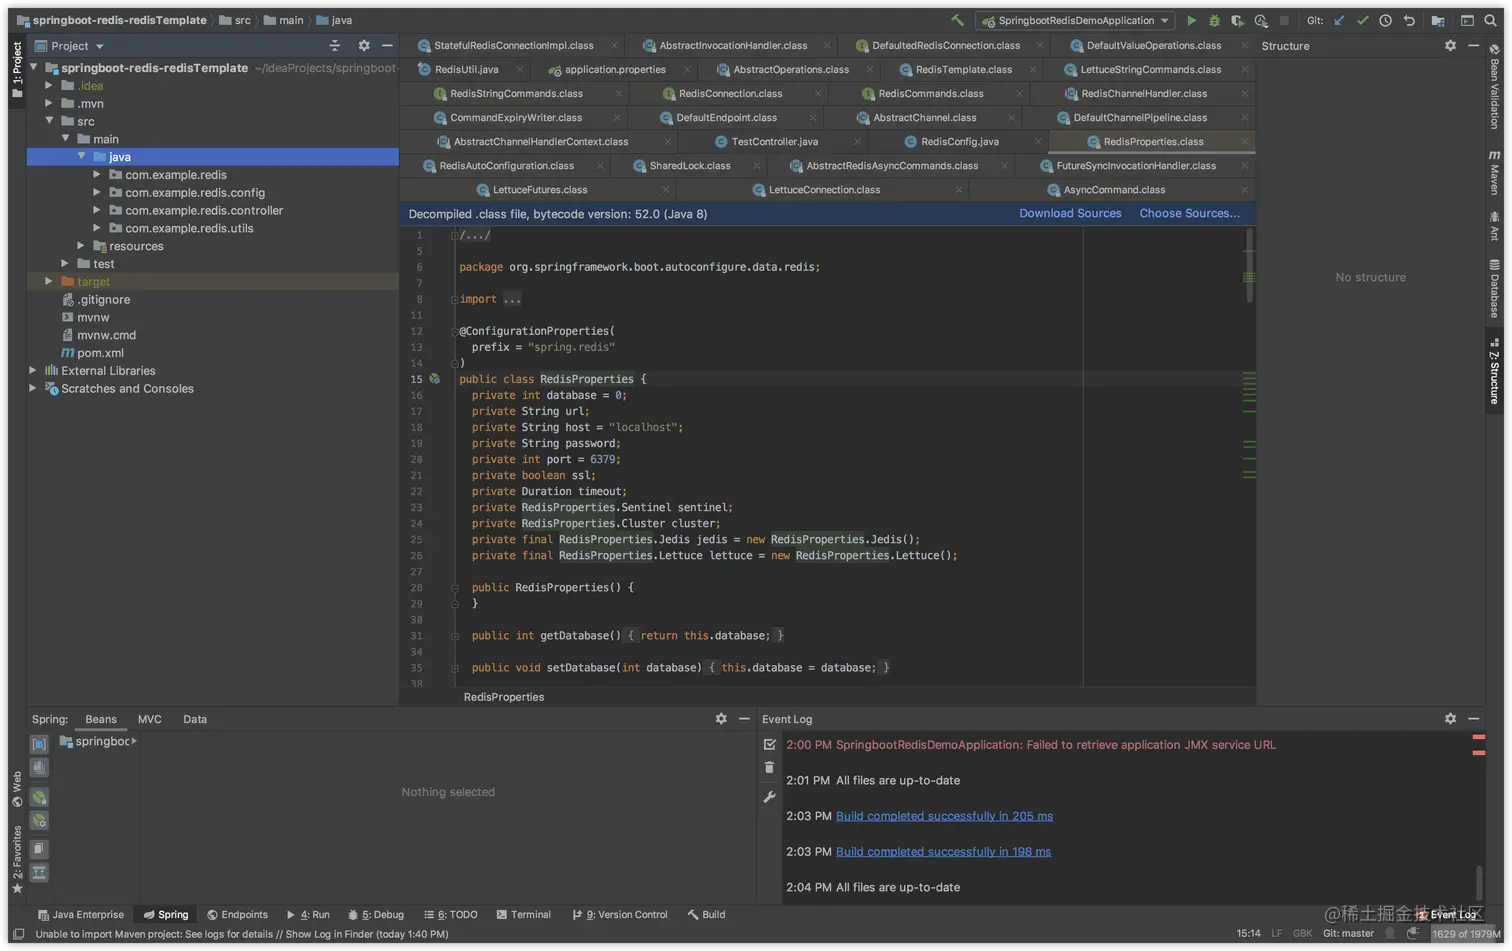Expand the .idea folder in the tree
The image size is (1512, 951).
point(48,86)
